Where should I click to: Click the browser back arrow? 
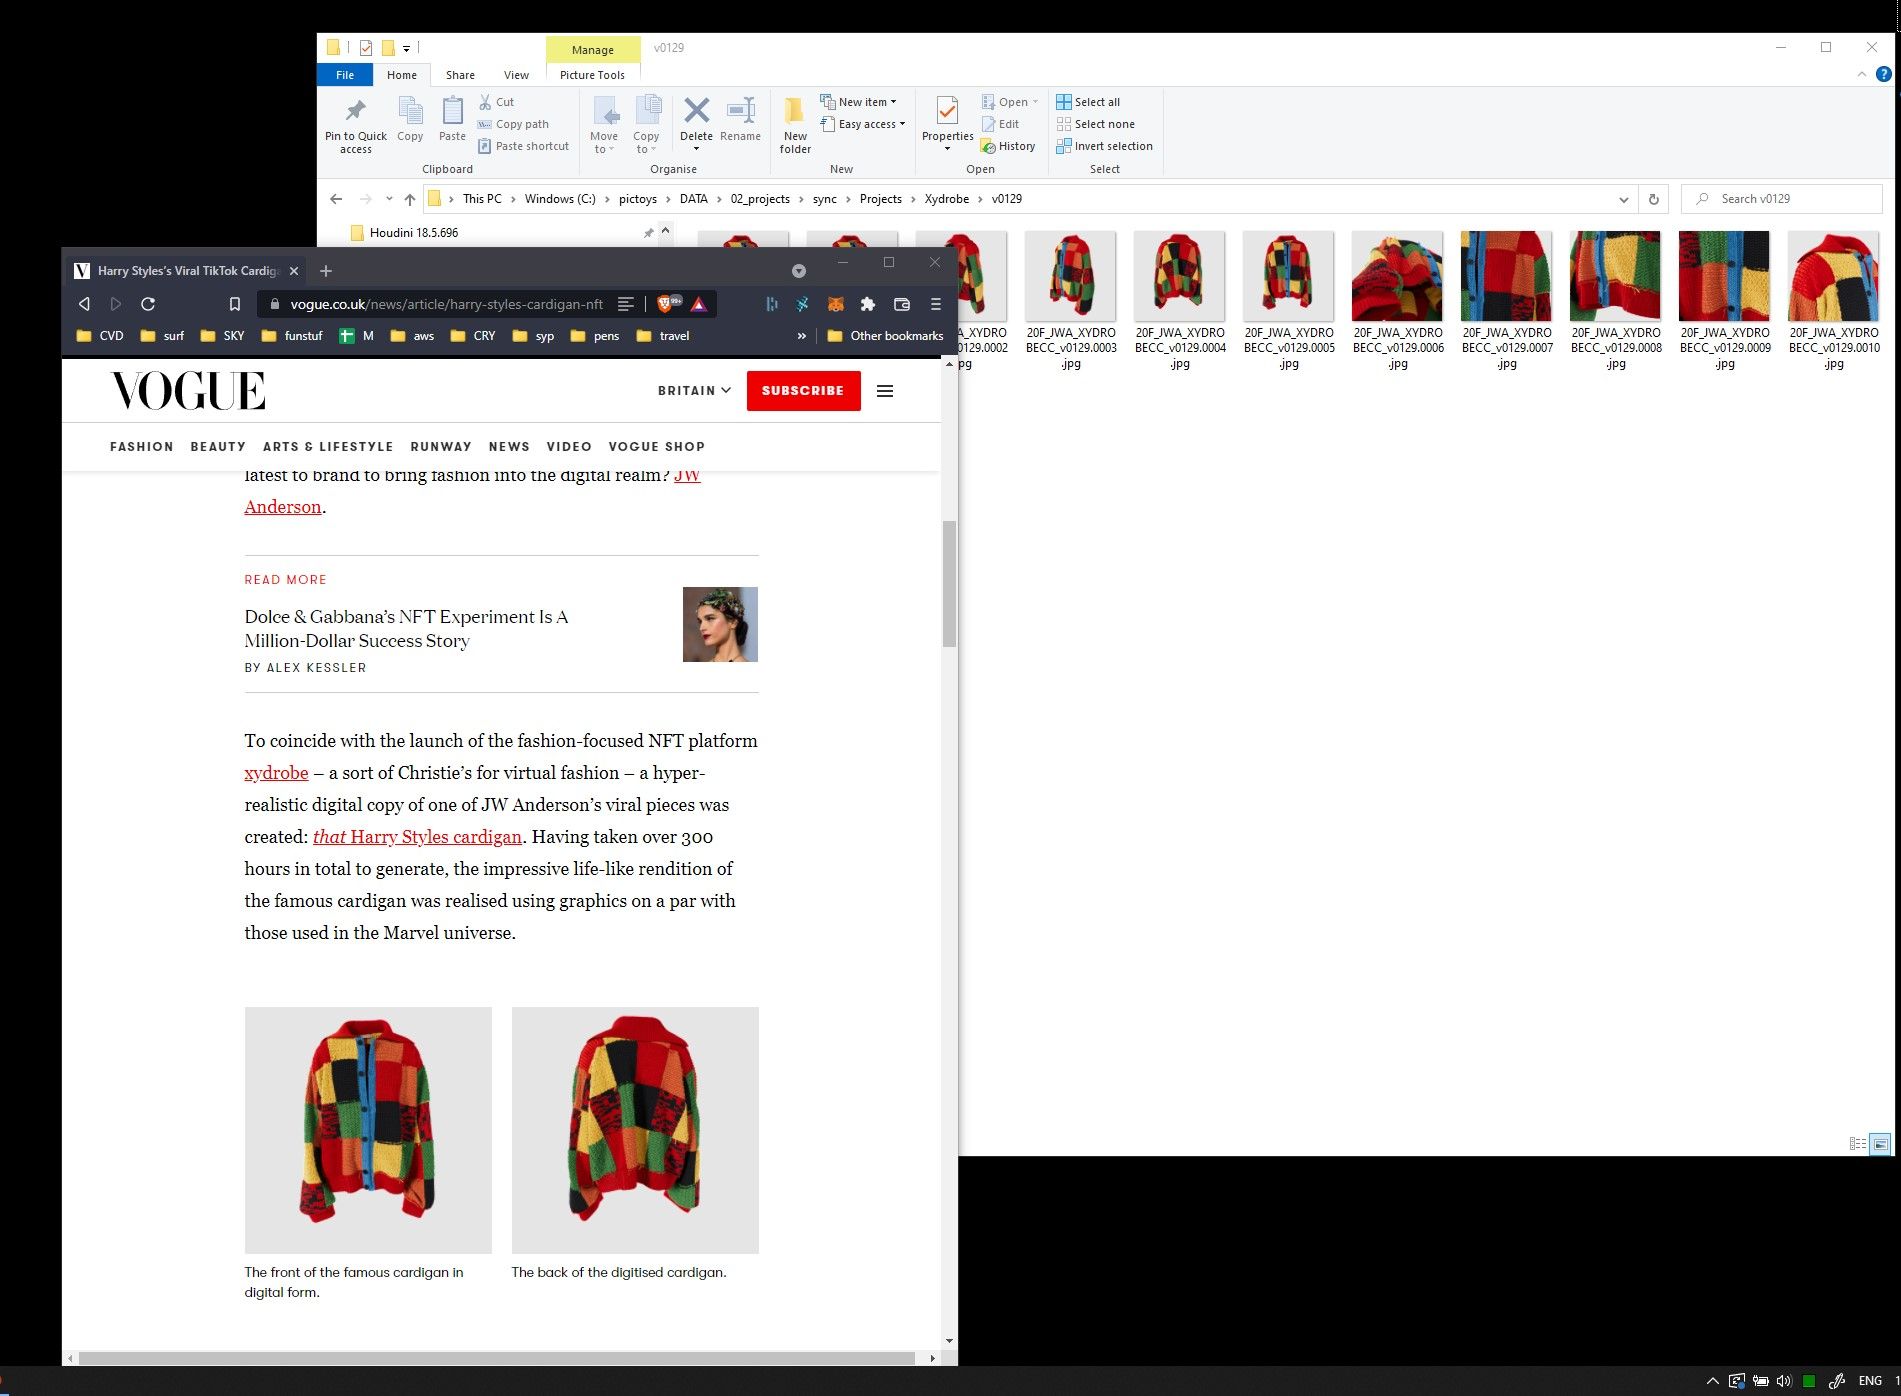point(84,304)
